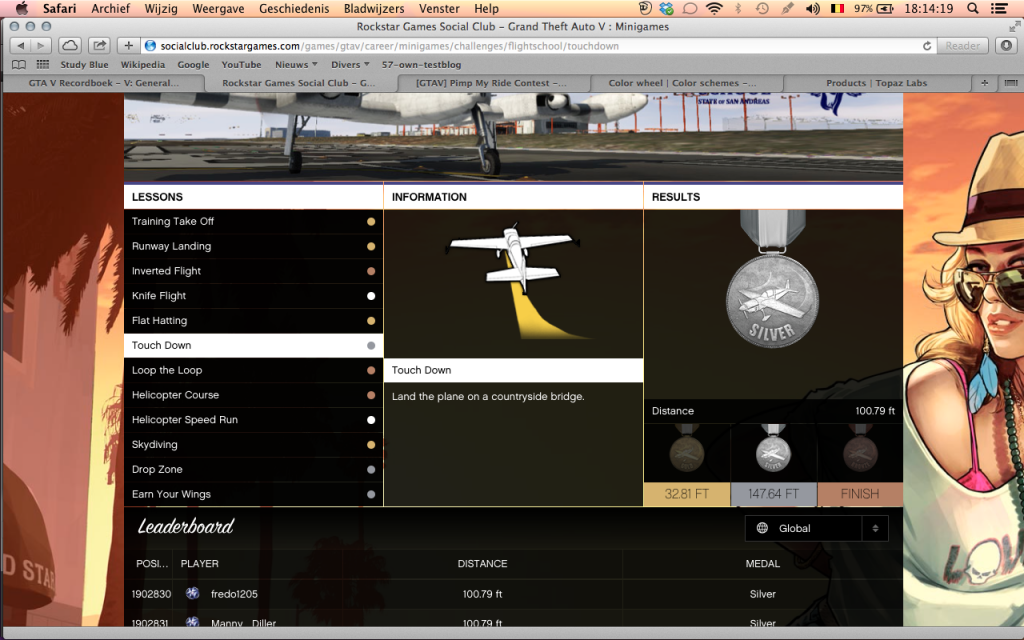This screenshot has height=640, width=1024.
Task: Open the Archief menu
Action: (x=110, y=8)
